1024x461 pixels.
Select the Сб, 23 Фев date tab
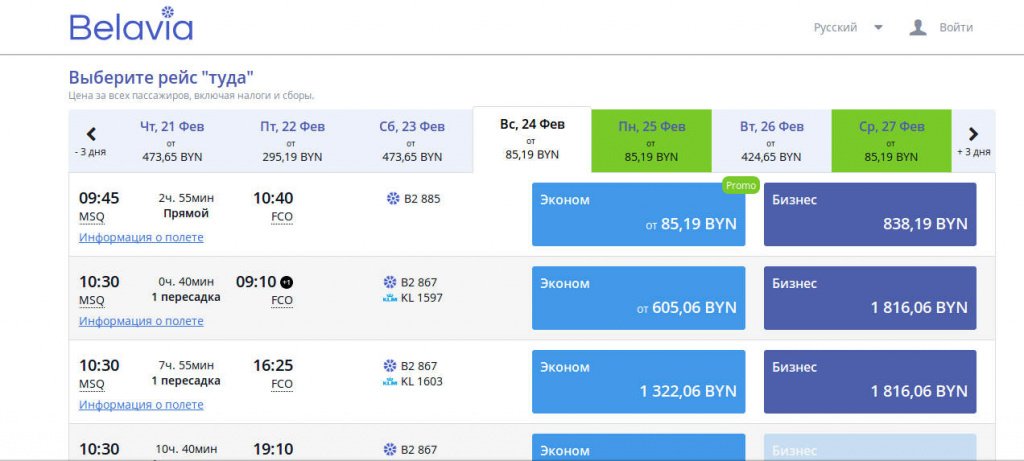412,141
